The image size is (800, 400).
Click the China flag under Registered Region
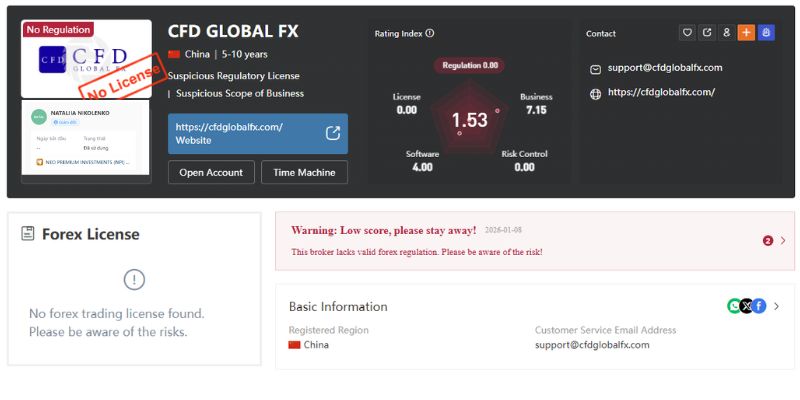[x=294, y=345]
